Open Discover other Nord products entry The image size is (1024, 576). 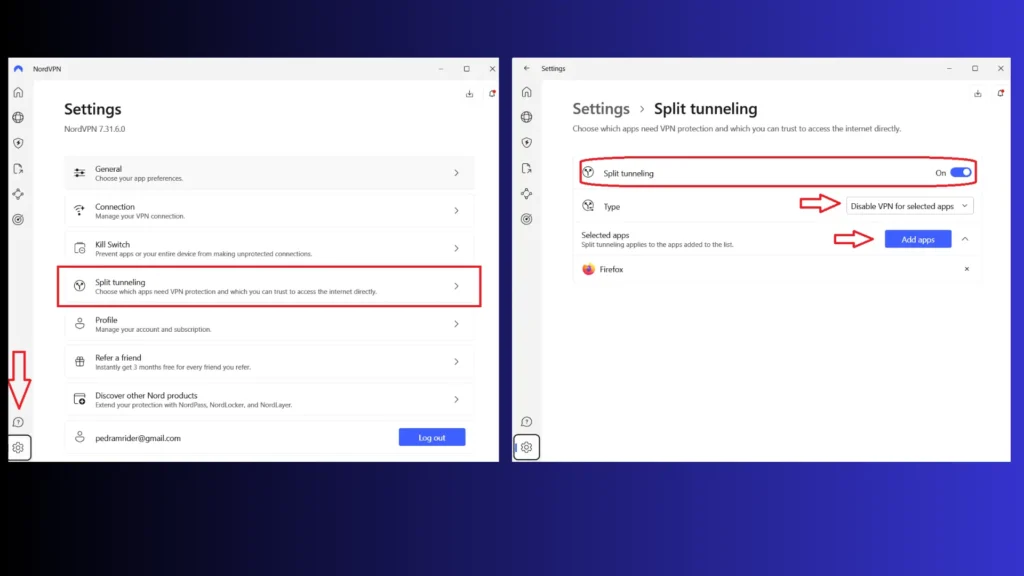click(x=269, y=399)
